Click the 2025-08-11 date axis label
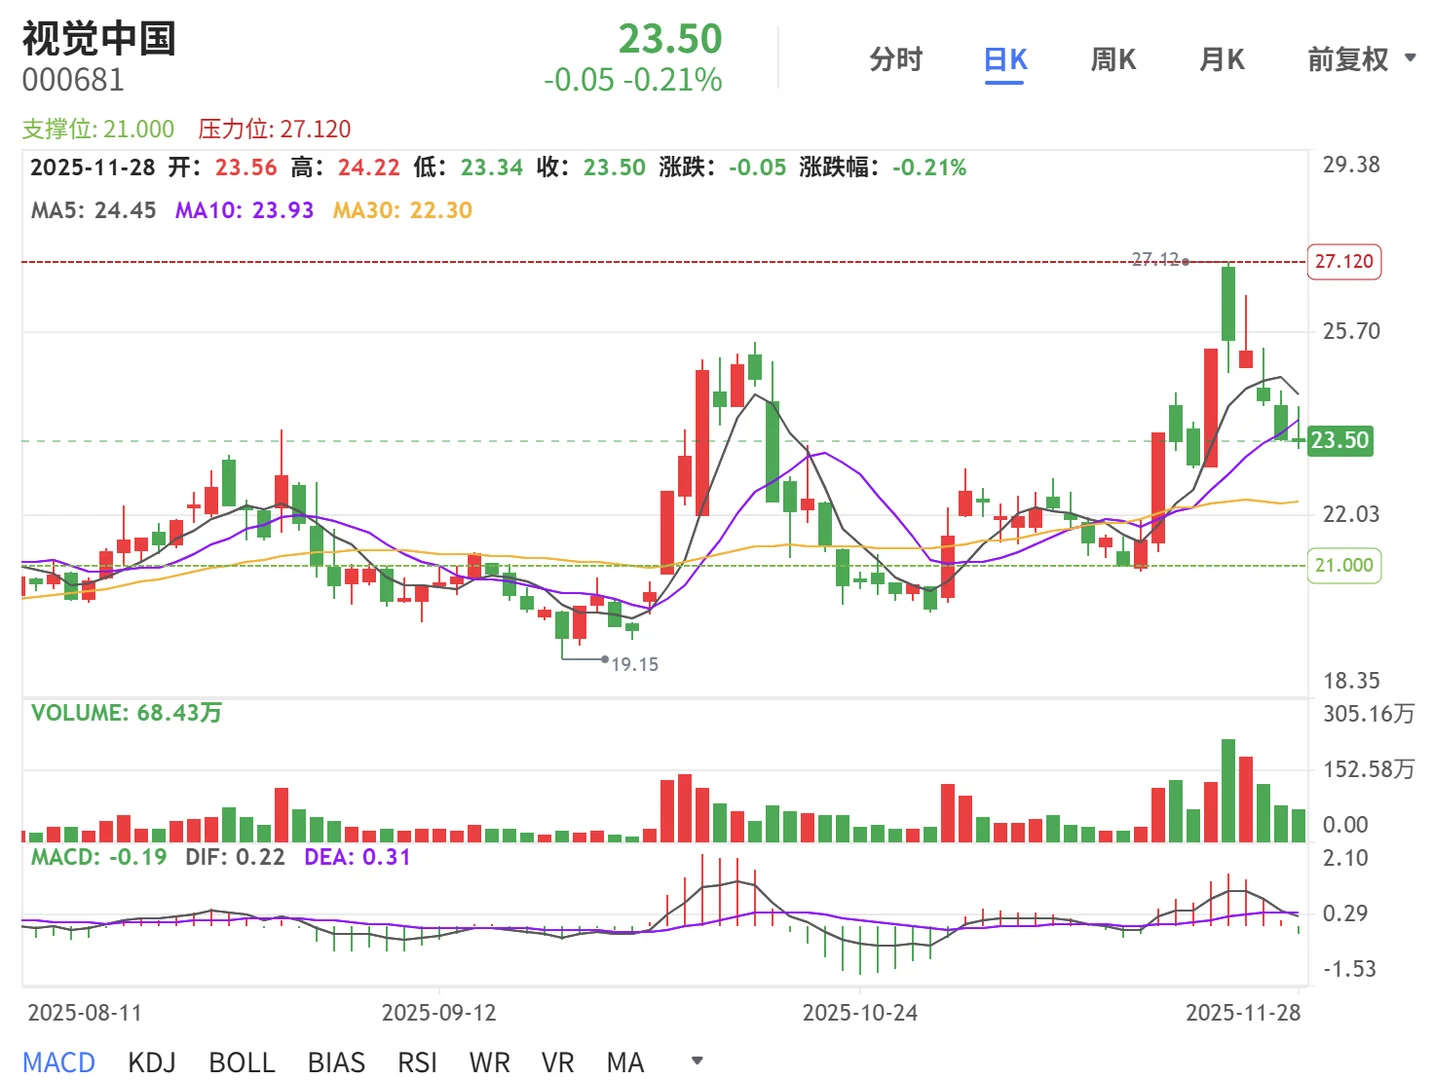Image resolution: width=1433 pixels, height=1080 pixels. click(85, 1013)
